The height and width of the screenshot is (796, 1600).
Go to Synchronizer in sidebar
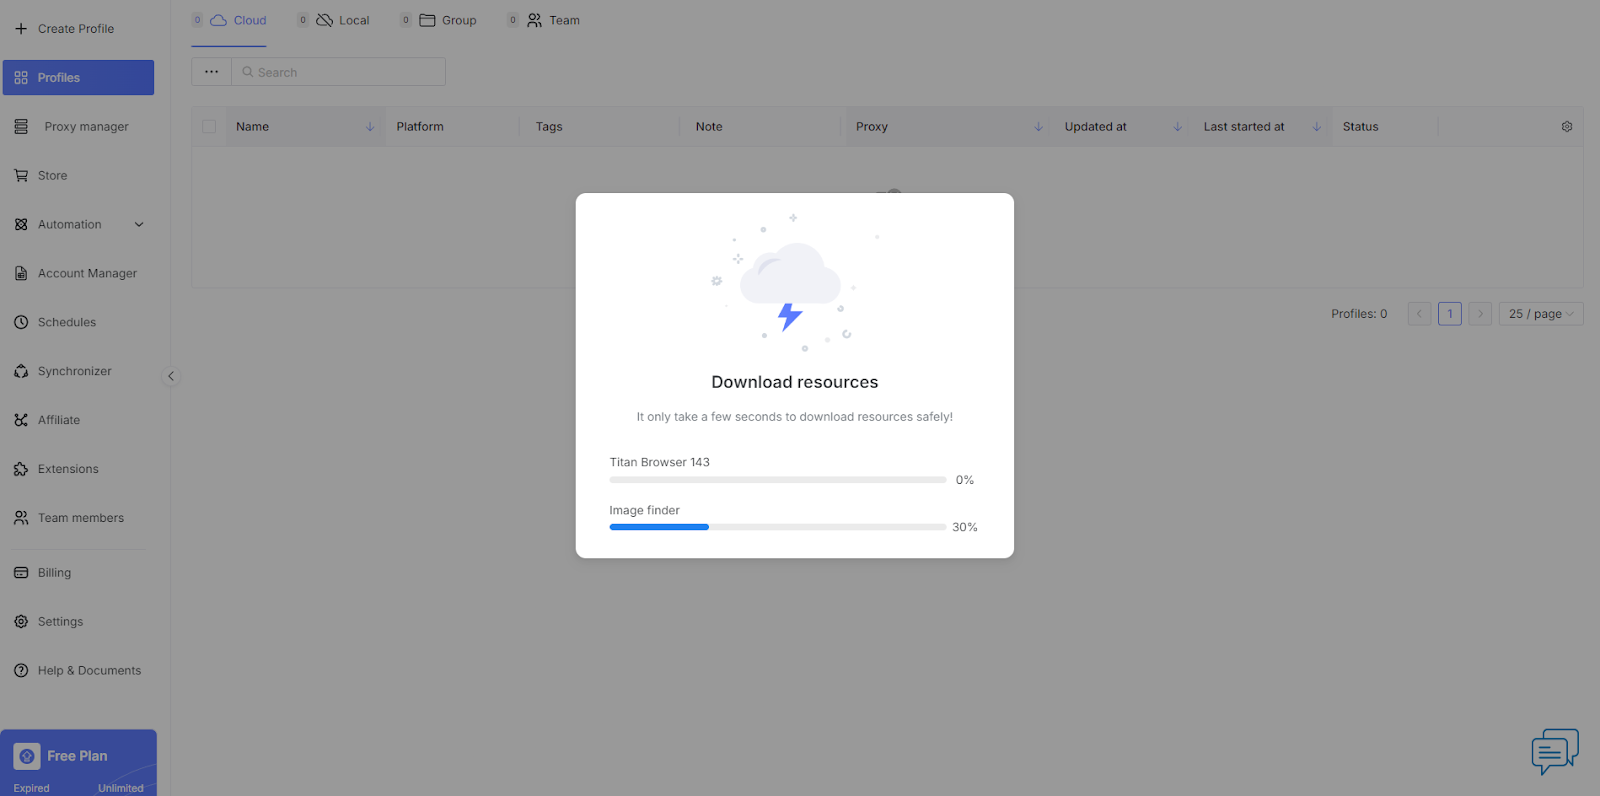tap(74, 371)
